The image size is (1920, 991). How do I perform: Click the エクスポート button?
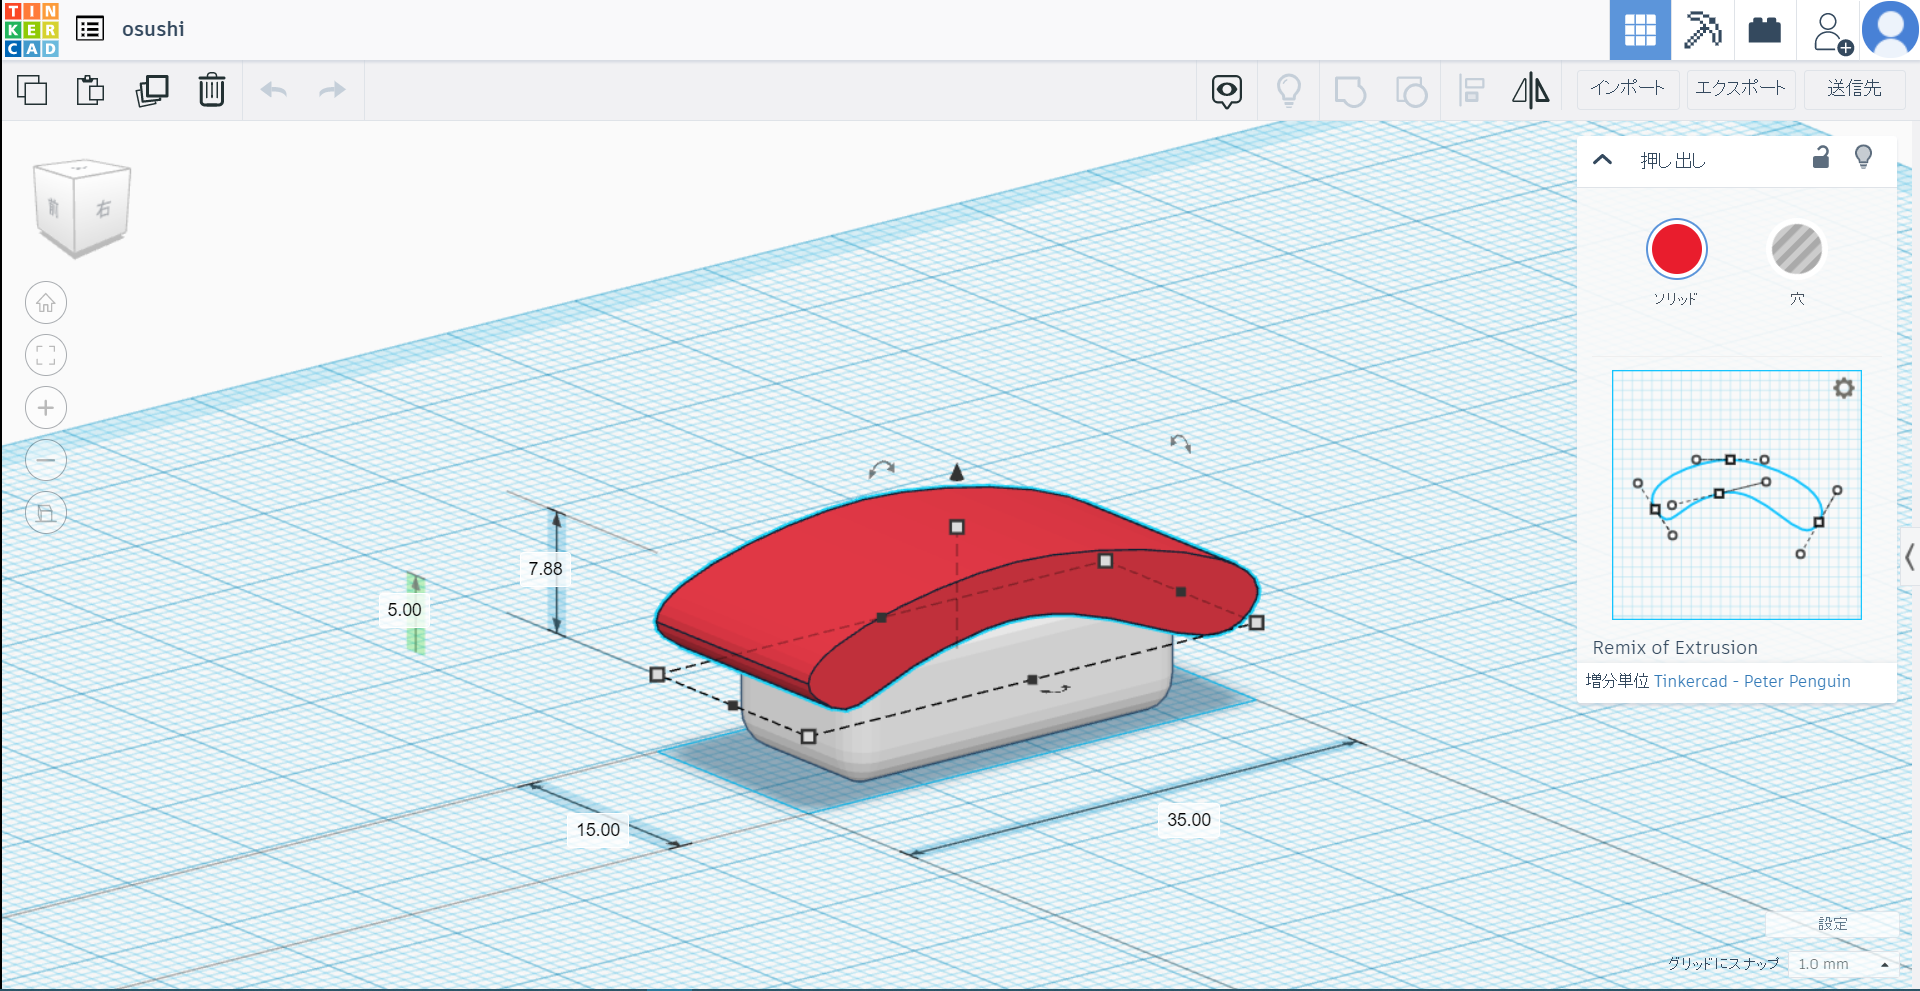[x=1739, y=89]
